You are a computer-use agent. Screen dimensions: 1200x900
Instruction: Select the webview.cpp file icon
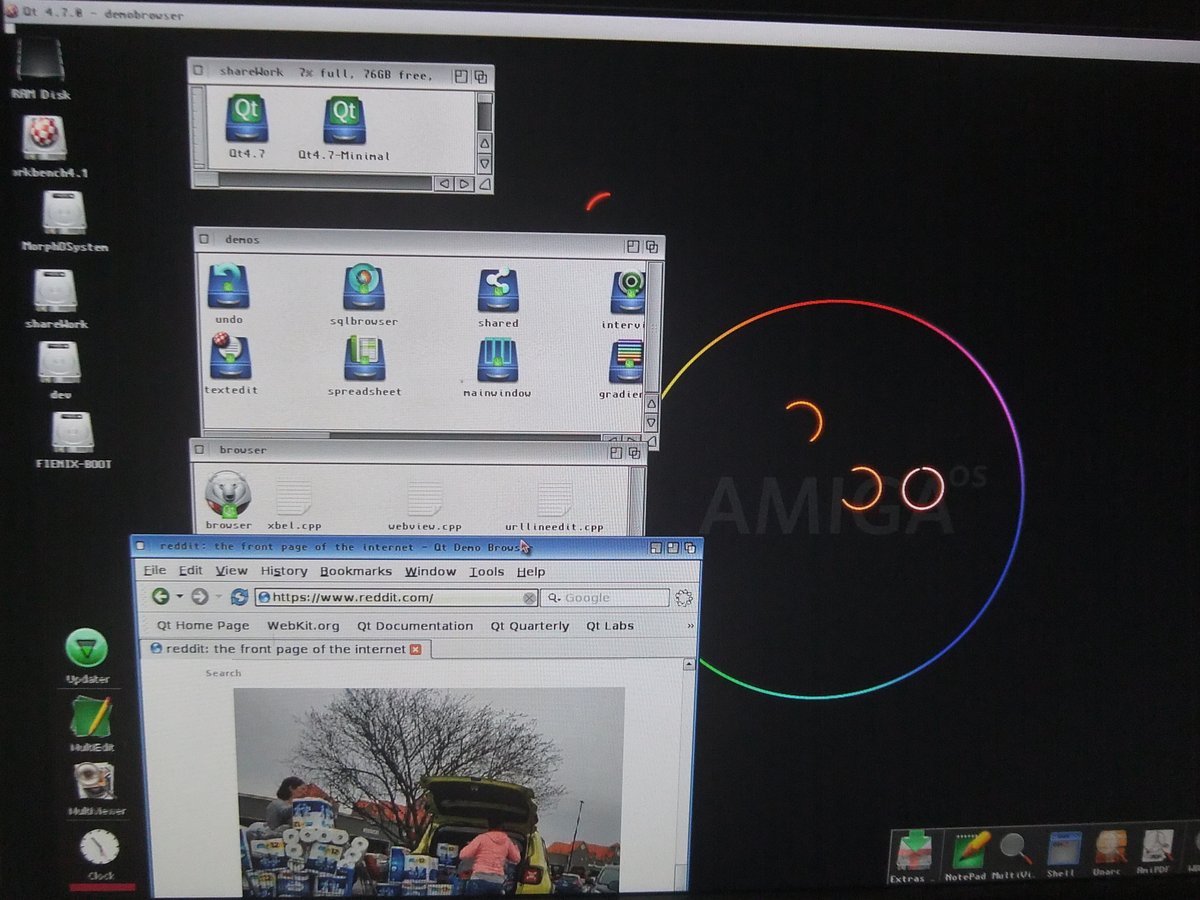pos(425,498)
